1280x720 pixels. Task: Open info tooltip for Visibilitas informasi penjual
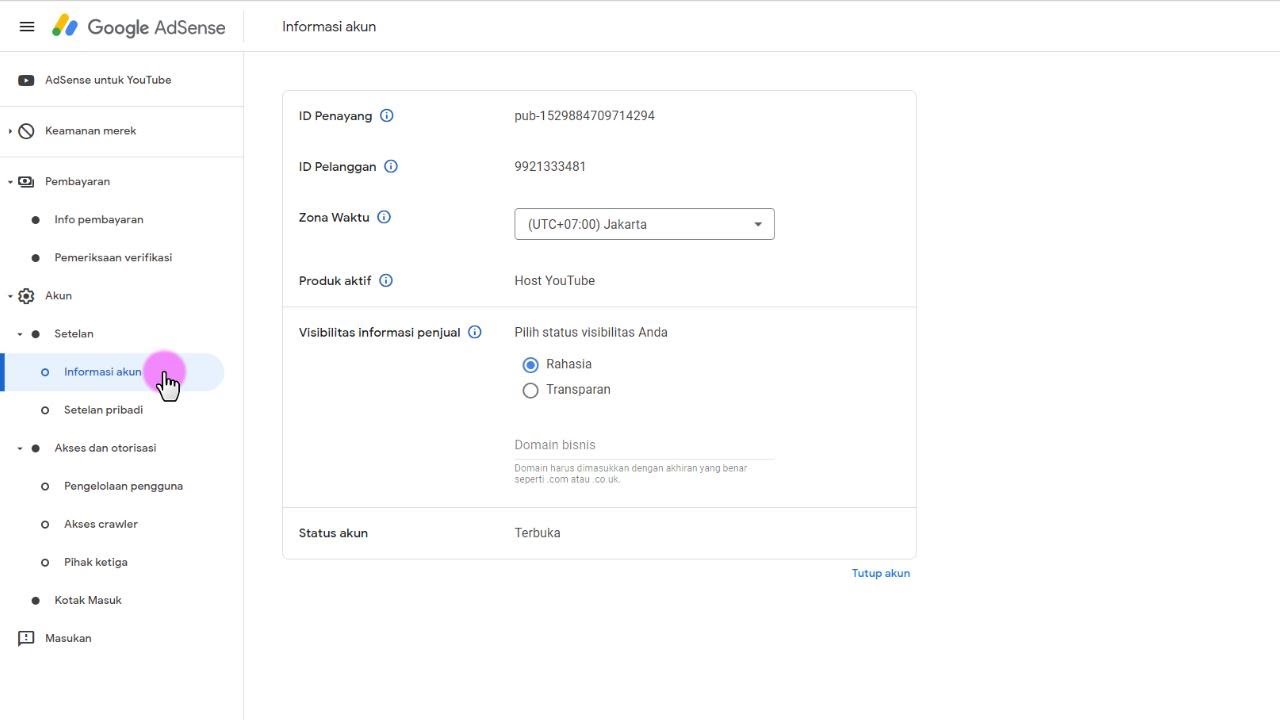coord(475,332)
